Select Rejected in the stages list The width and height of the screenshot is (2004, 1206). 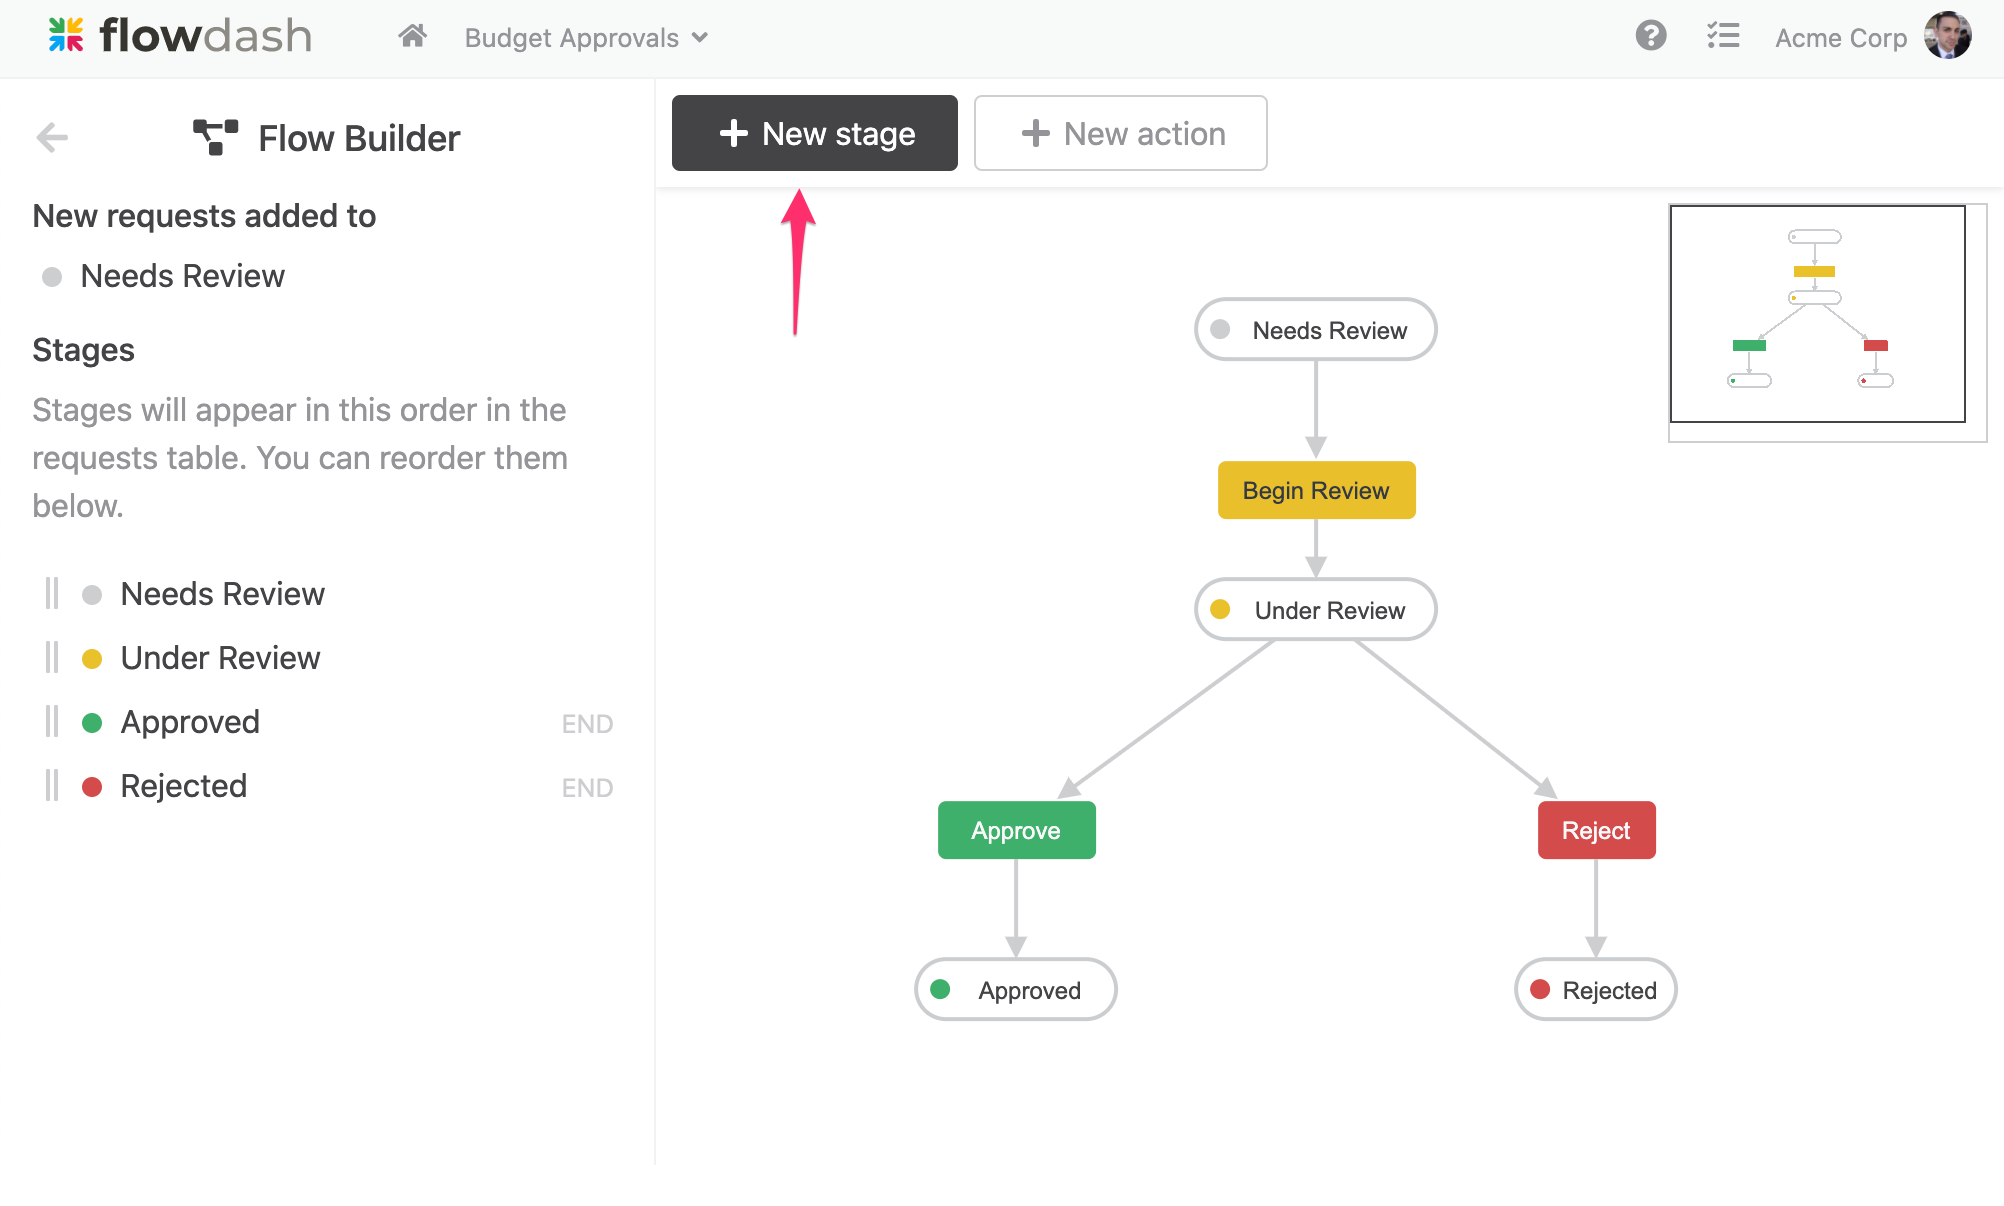pyautogui.click(x=183, y=786)
